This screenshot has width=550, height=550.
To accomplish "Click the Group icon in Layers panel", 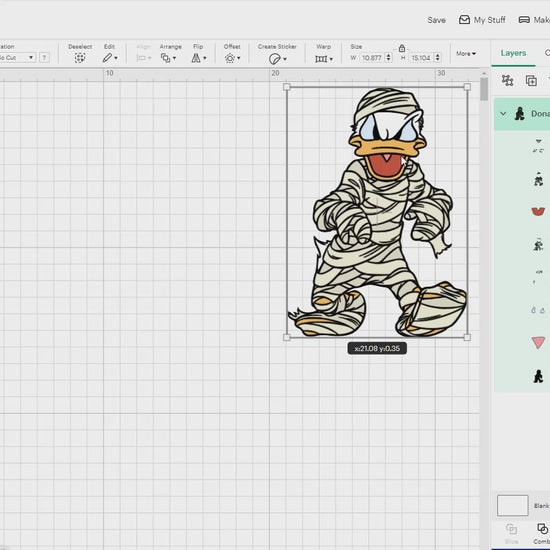I will (507, 80).
